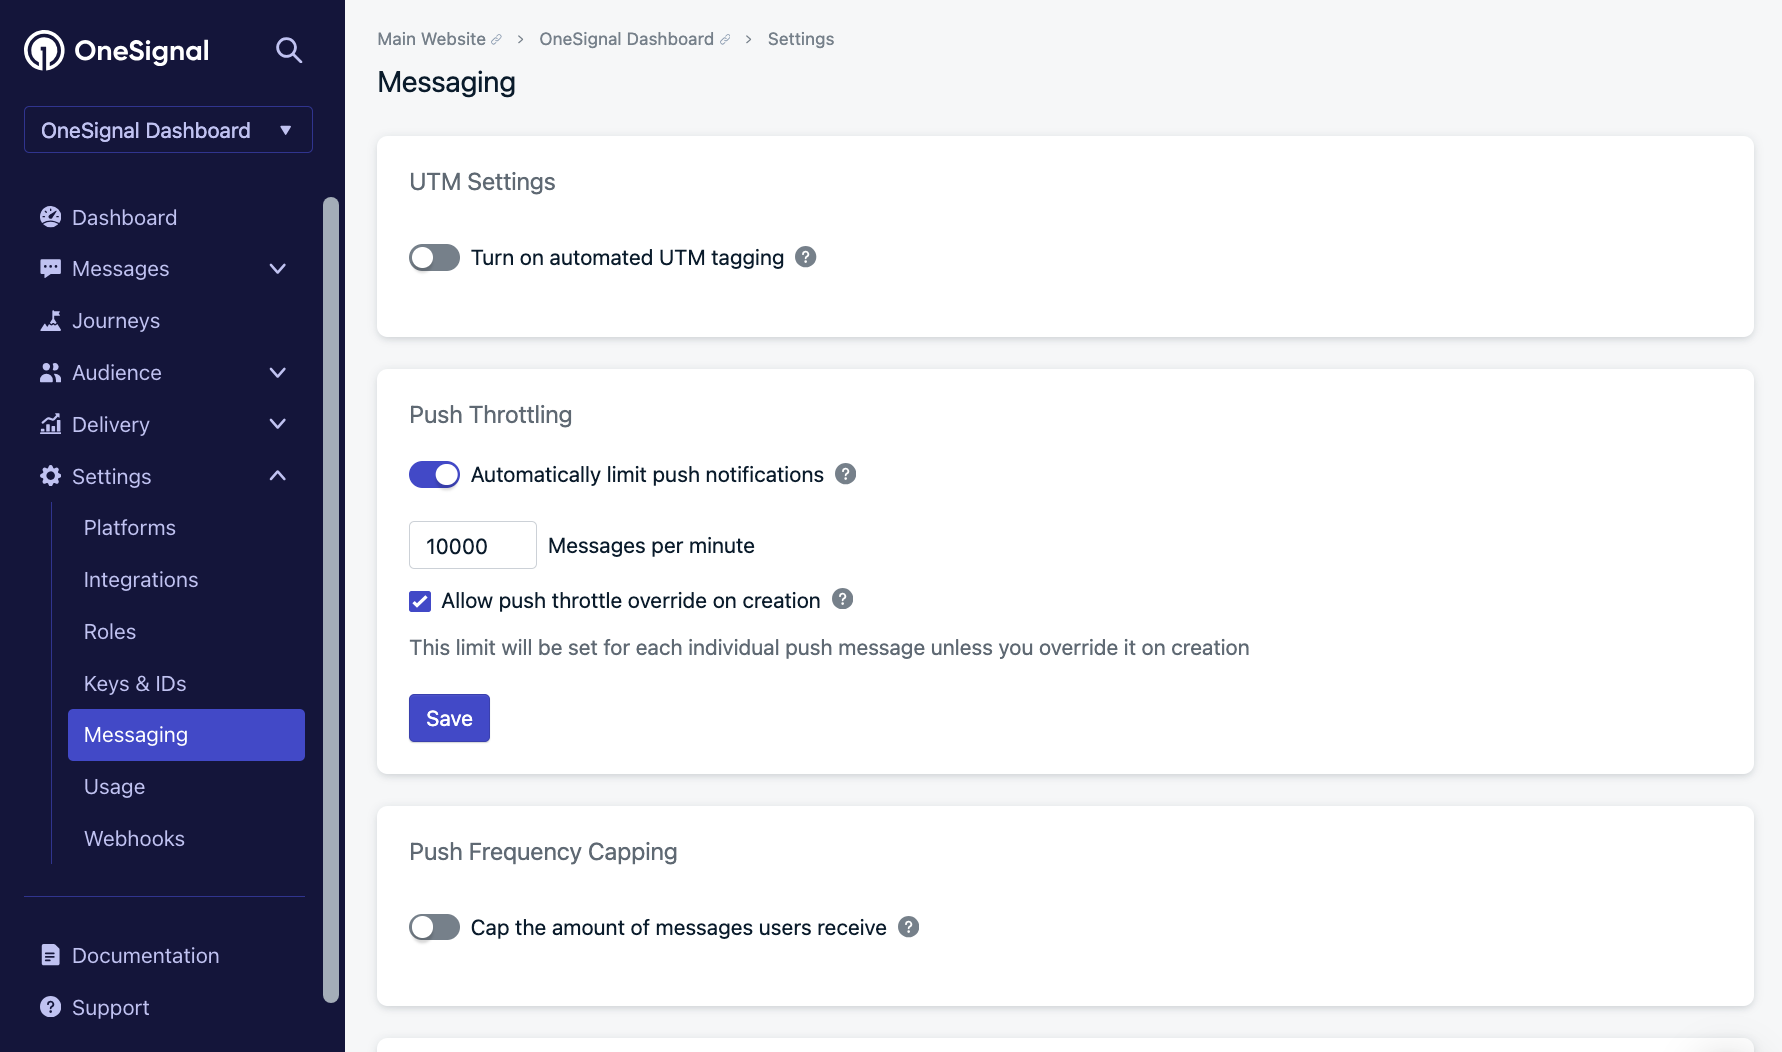Click the Journeys icon in sidebar
The width and height of the screenshot is (1782, 1052).
point(50,320)
